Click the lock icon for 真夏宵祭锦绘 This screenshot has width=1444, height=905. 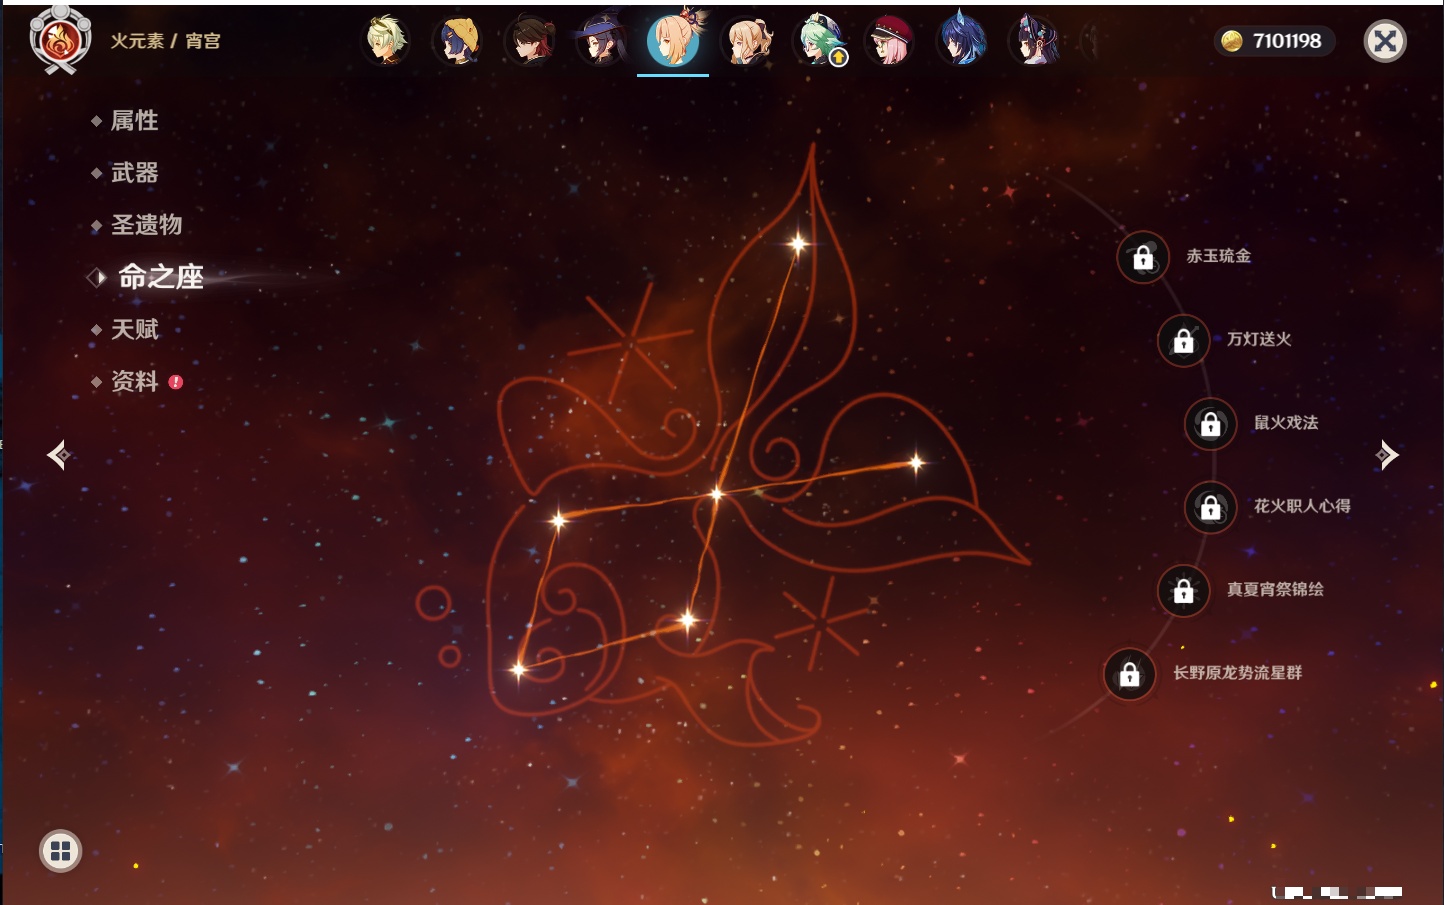(x=1184, y=590)
